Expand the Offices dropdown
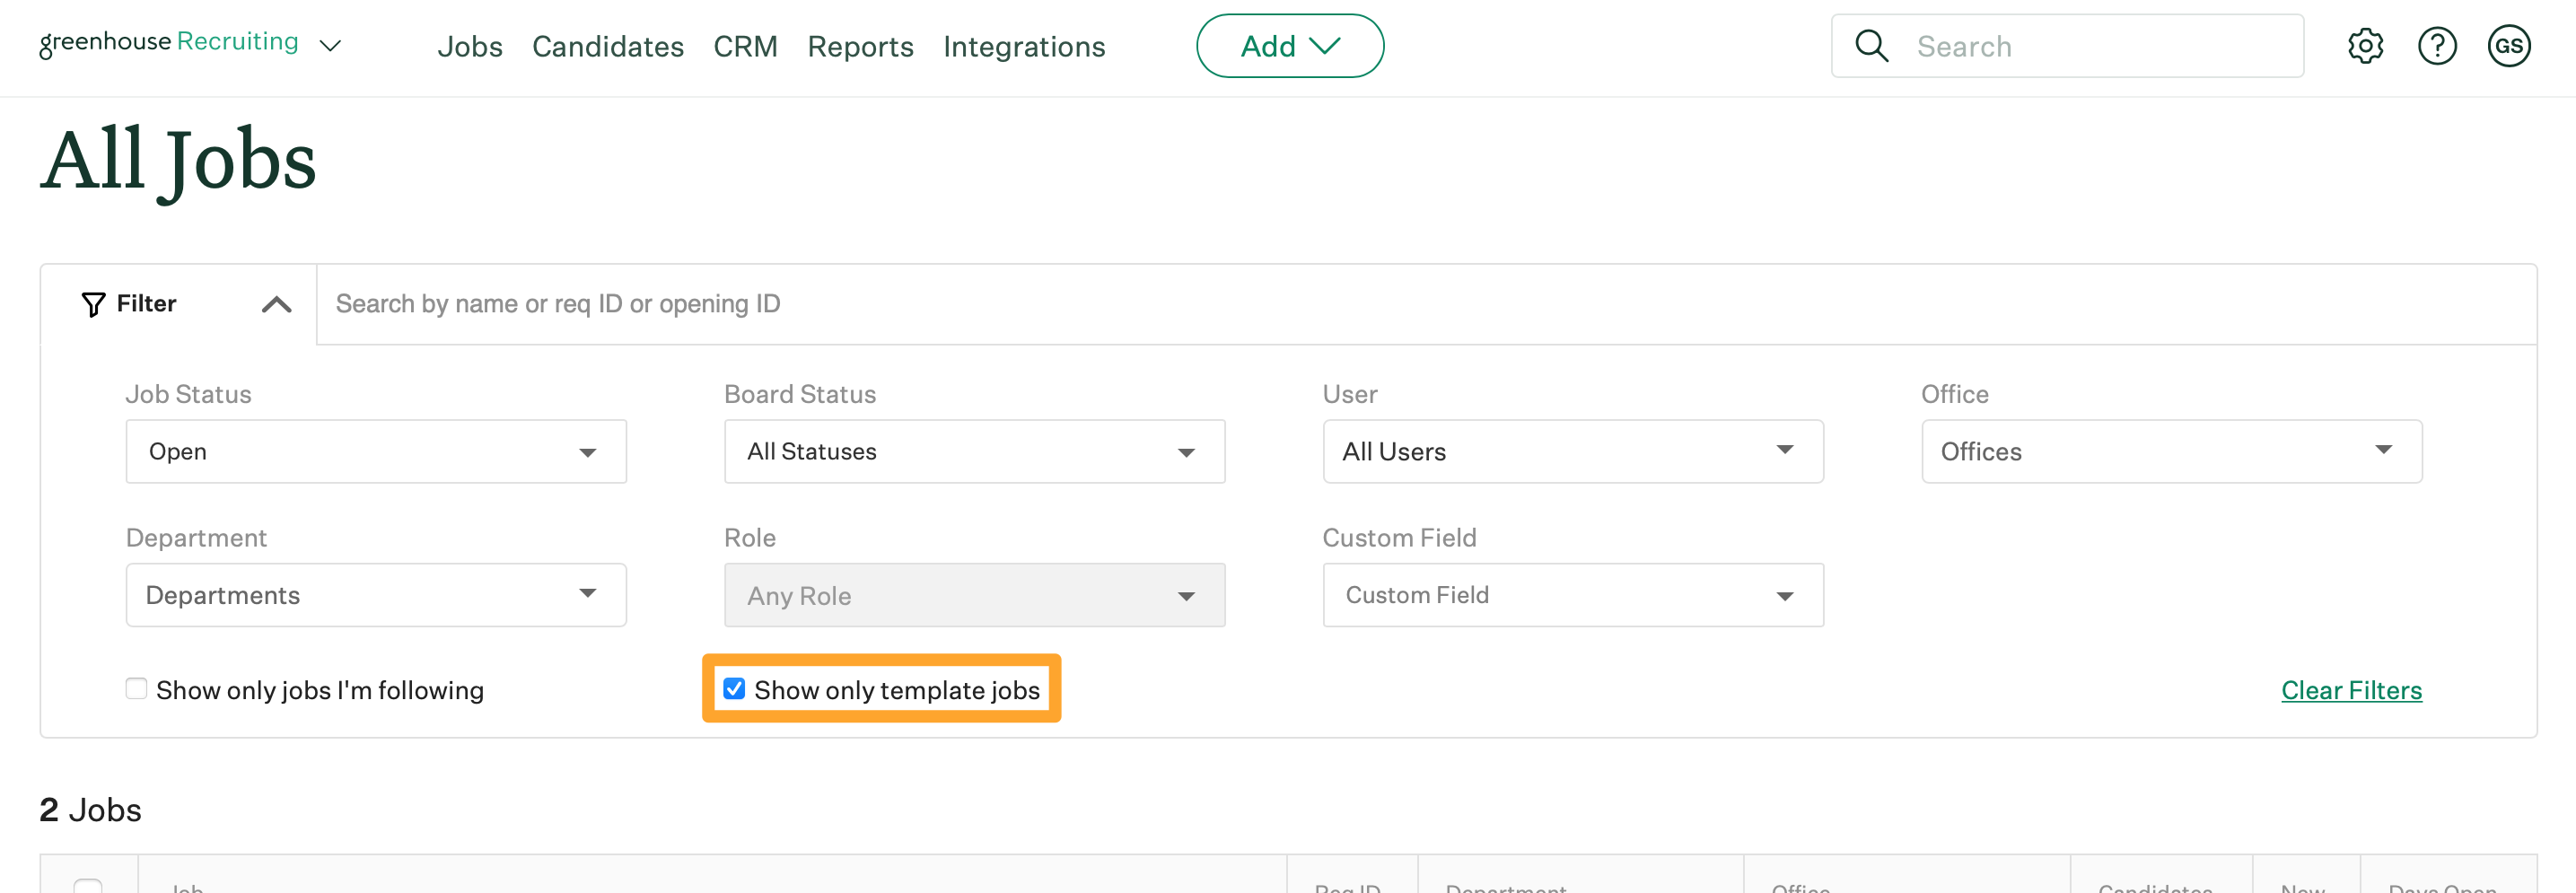The image size is (2576, 893). pyautogui.click(x=2171, y=452)
